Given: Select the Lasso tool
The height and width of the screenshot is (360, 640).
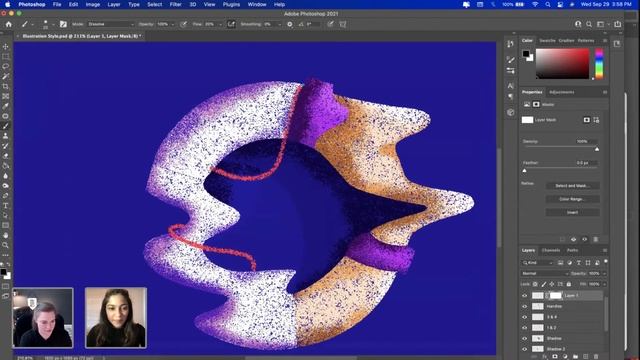Looking at the screenshot, I should pos(6,66).
